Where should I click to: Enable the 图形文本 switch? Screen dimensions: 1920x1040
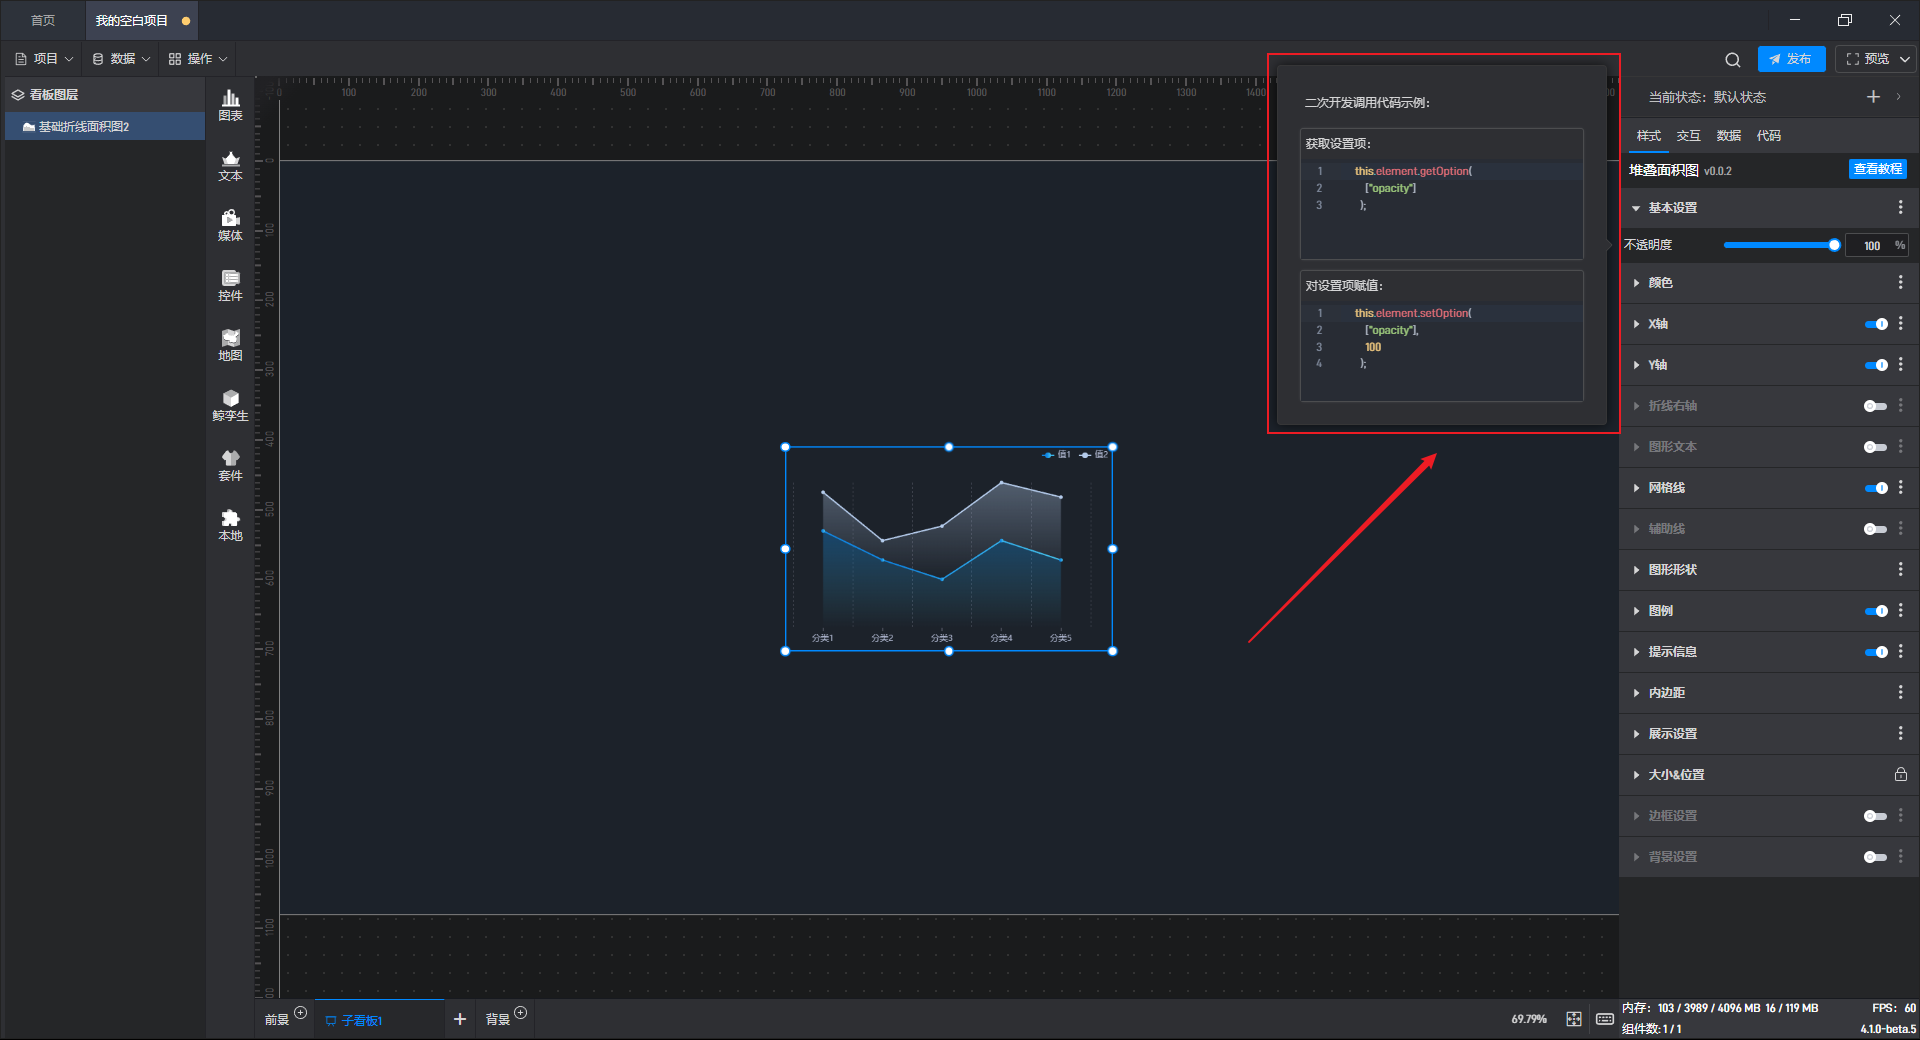point(1876,447)
